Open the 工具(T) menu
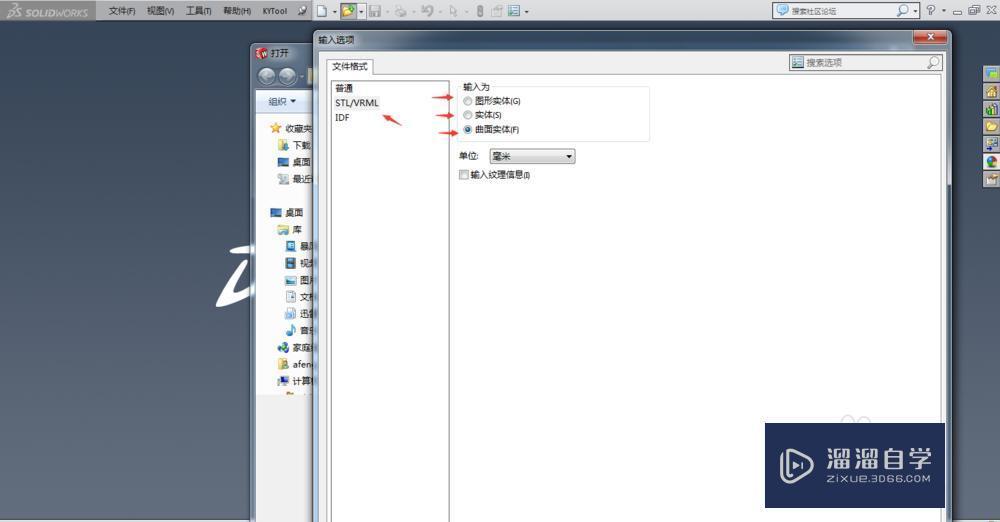The height and width of the screenshot is (522, 1000). click(198, 11)
